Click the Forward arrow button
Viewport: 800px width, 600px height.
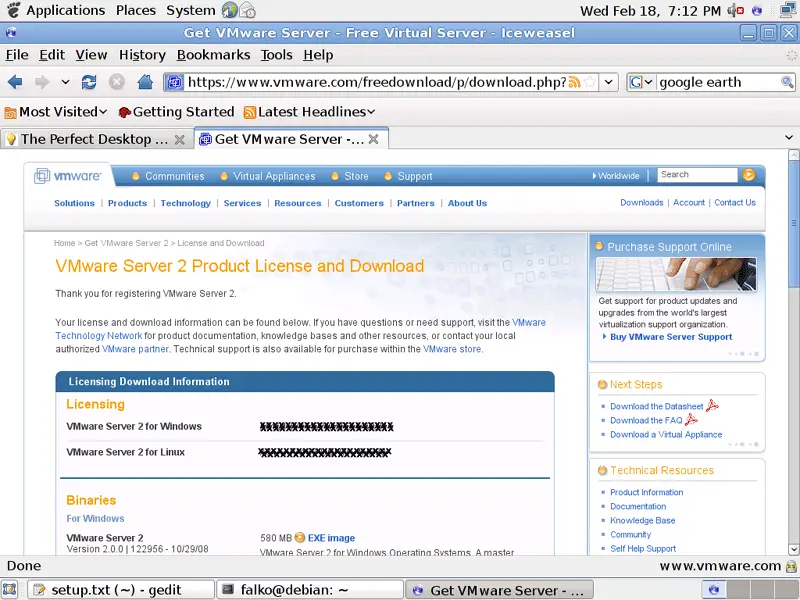coord(42,82)
